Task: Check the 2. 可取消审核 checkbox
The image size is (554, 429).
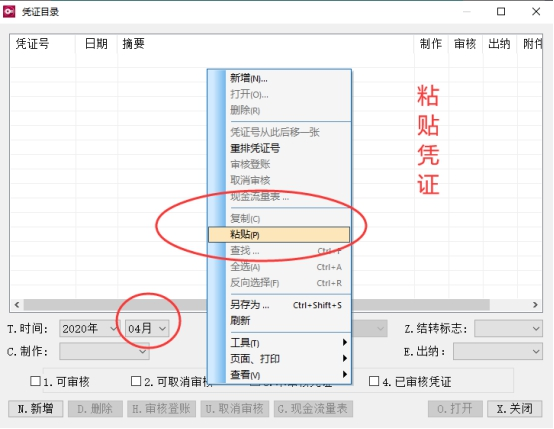Action: [x=136, y=381]
